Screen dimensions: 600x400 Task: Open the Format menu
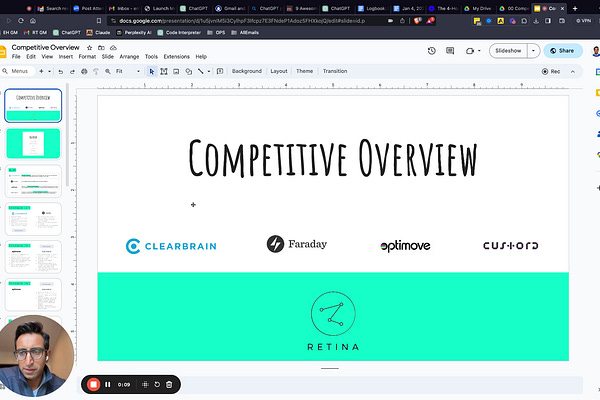click(x=87, y=57)
